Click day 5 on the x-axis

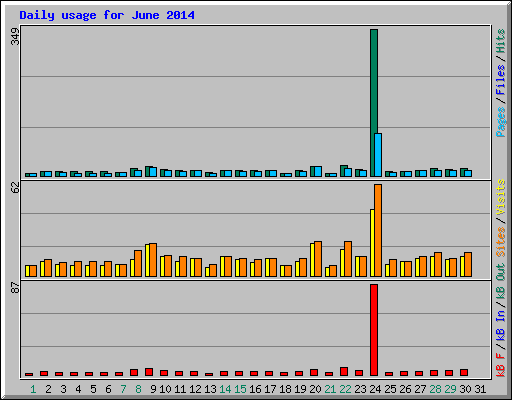tap(93, 389)
